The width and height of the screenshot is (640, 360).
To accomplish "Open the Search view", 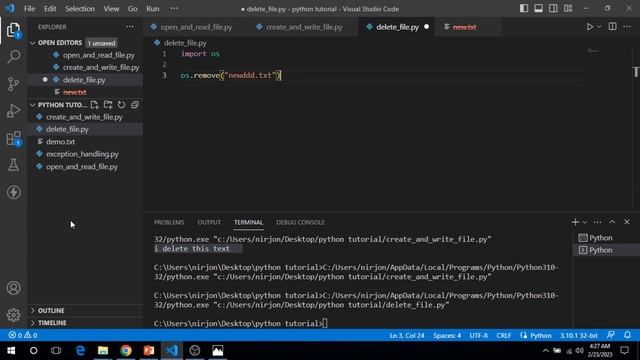I will pos(13,57).
